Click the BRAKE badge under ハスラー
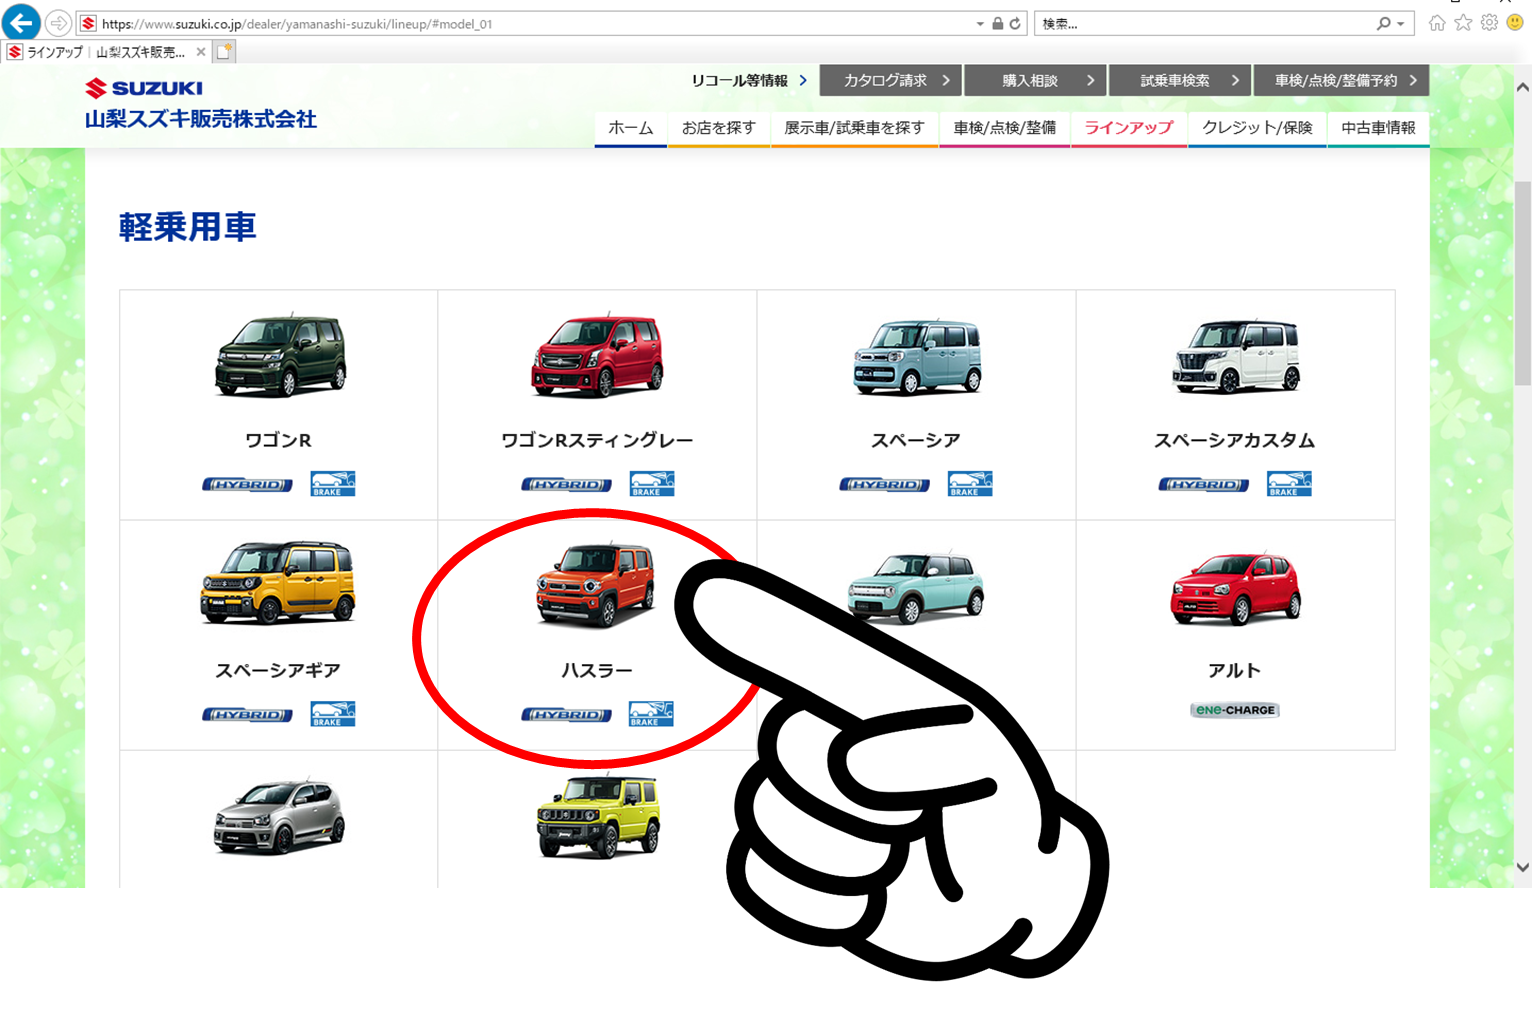Screen dimensions: 1532x1016 pos(651,714)
